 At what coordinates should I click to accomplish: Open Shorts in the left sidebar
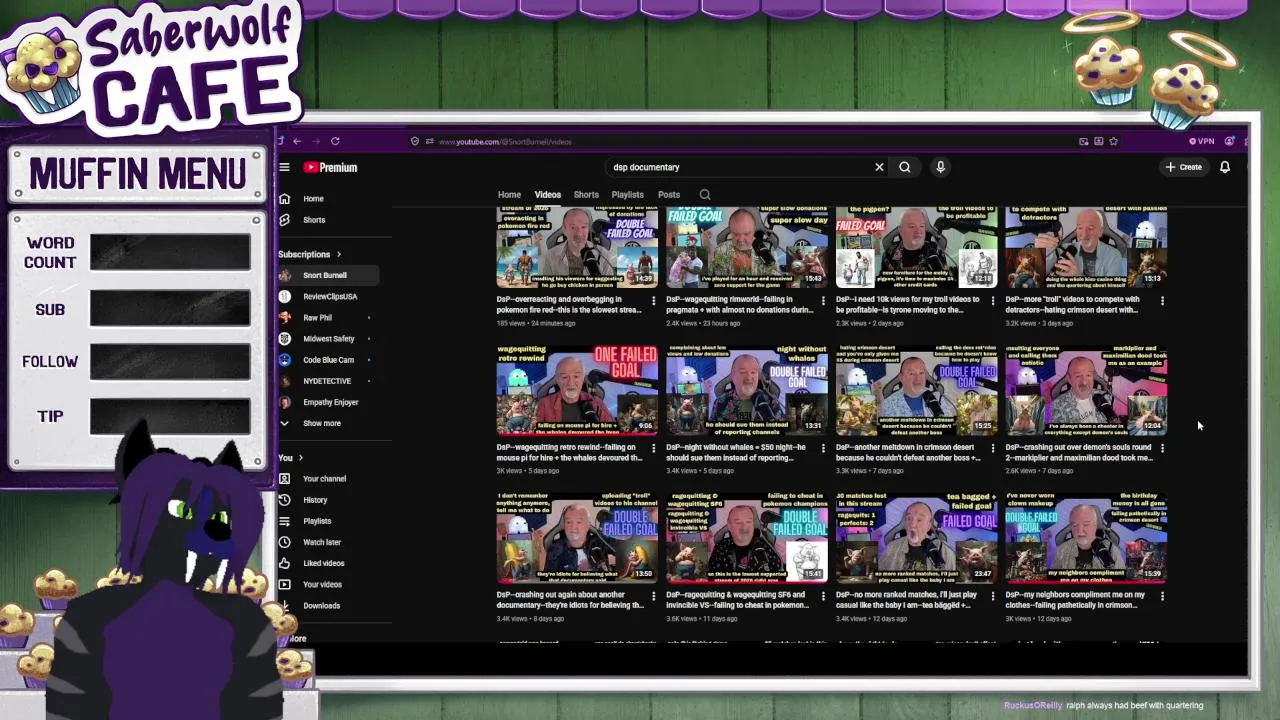point(314,219)
